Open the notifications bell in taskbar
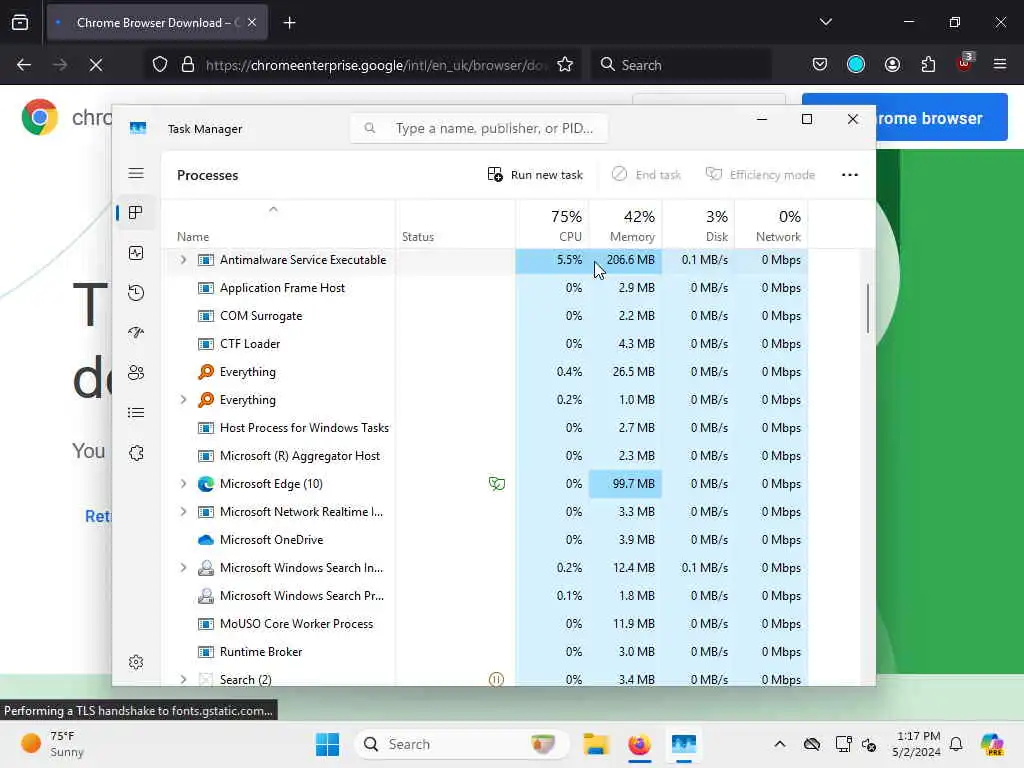The image size is (1024, 768). [x=956, y=744]
